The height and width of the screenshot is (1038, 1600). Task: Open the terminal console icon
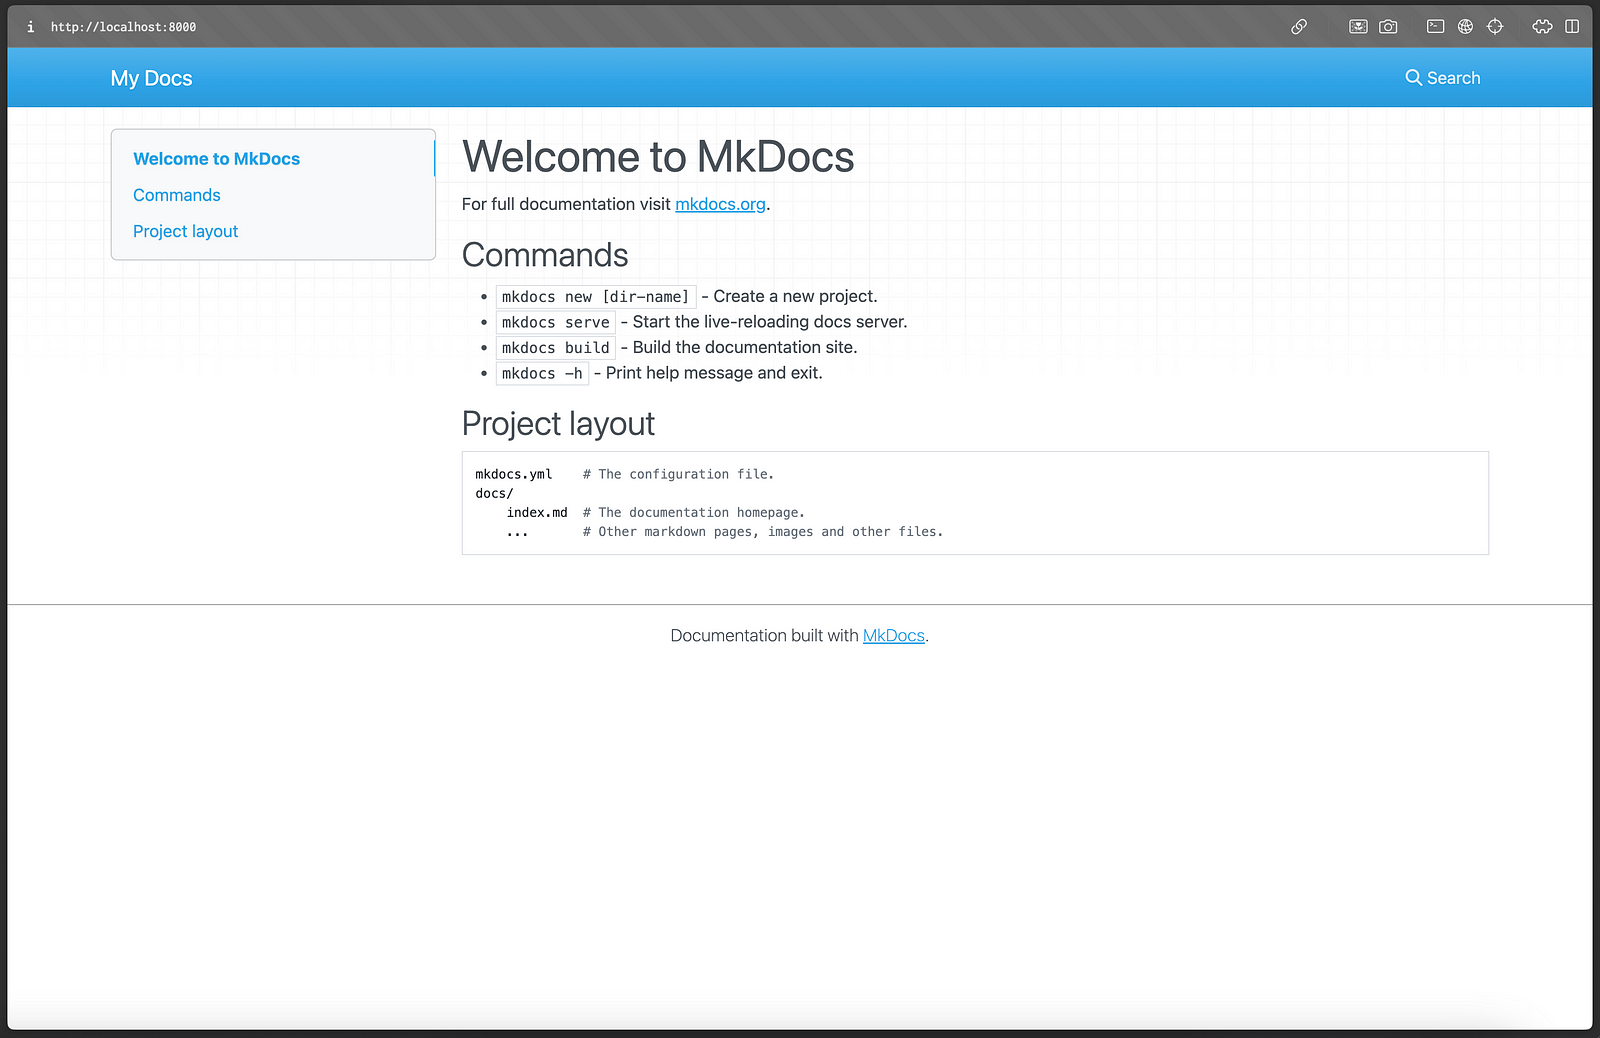(x=1435, y=27)
